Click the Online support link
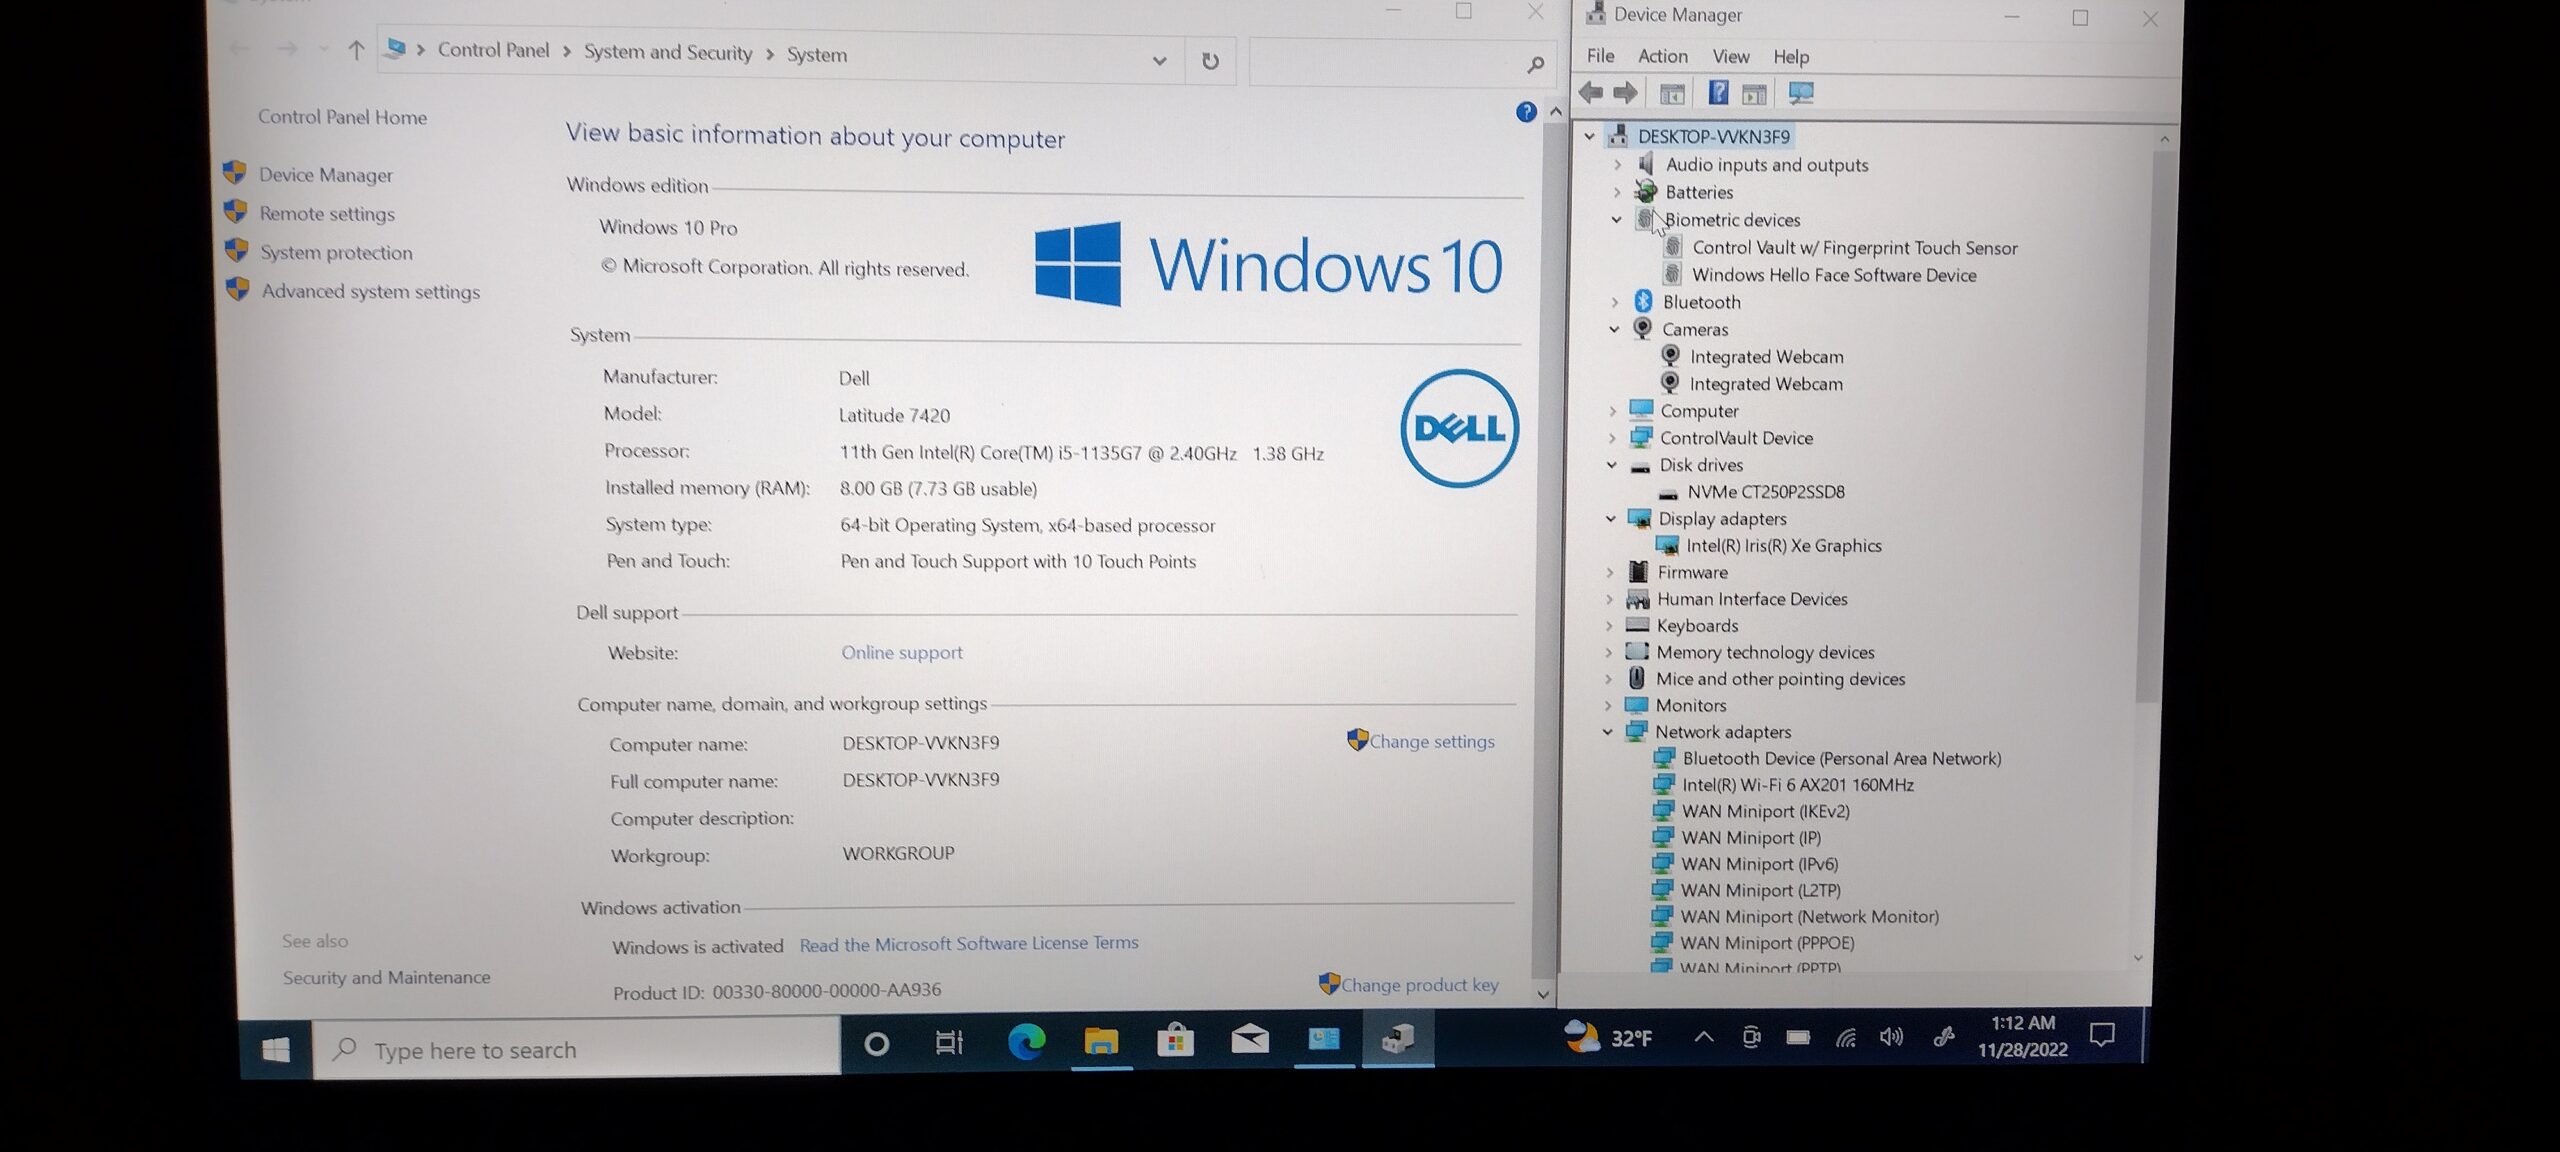Viewport: 2560px width, 1152px height. (901, 652)
